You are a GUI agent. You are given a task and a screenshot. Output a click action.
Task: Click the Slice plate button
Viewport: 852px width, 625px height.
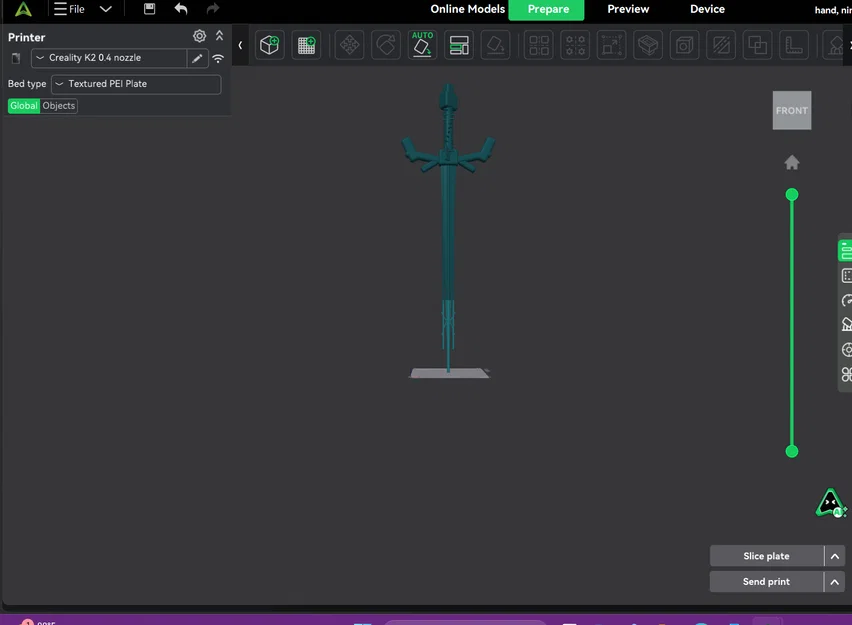766,556
